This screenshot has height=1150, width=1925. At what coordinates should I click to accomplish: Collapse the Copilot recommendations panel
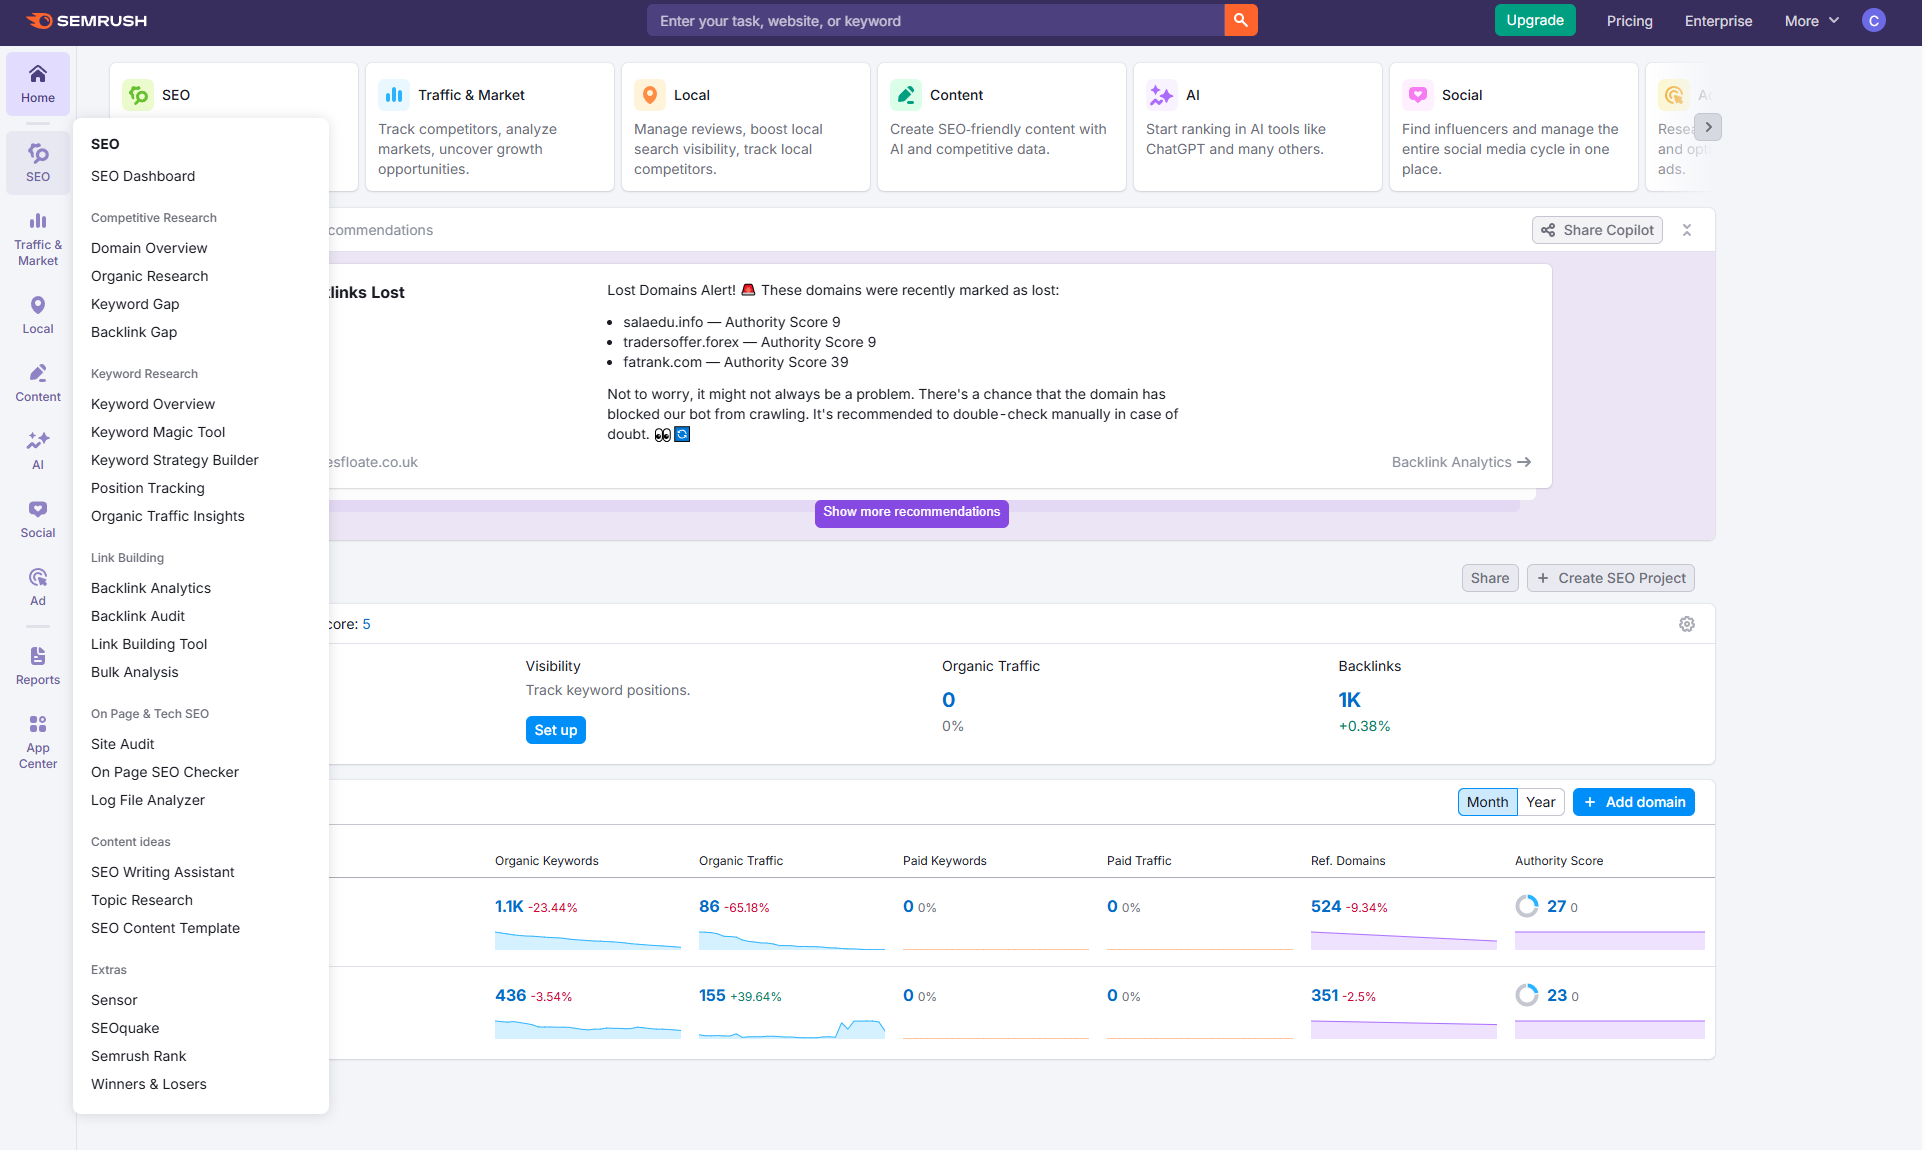click(x=1687, y=230)
